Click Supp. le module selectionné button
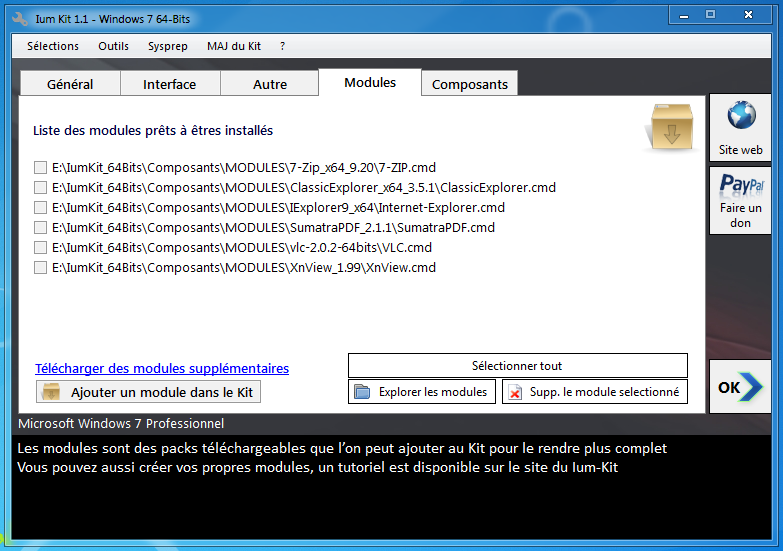 [595, 392]
